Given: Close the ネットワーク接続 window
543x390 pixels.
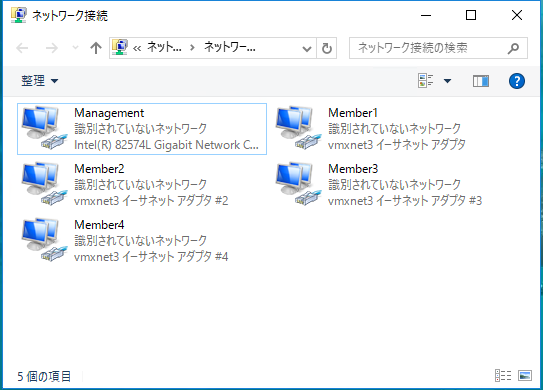Looking at the screenshot, I should coord(517,15).
